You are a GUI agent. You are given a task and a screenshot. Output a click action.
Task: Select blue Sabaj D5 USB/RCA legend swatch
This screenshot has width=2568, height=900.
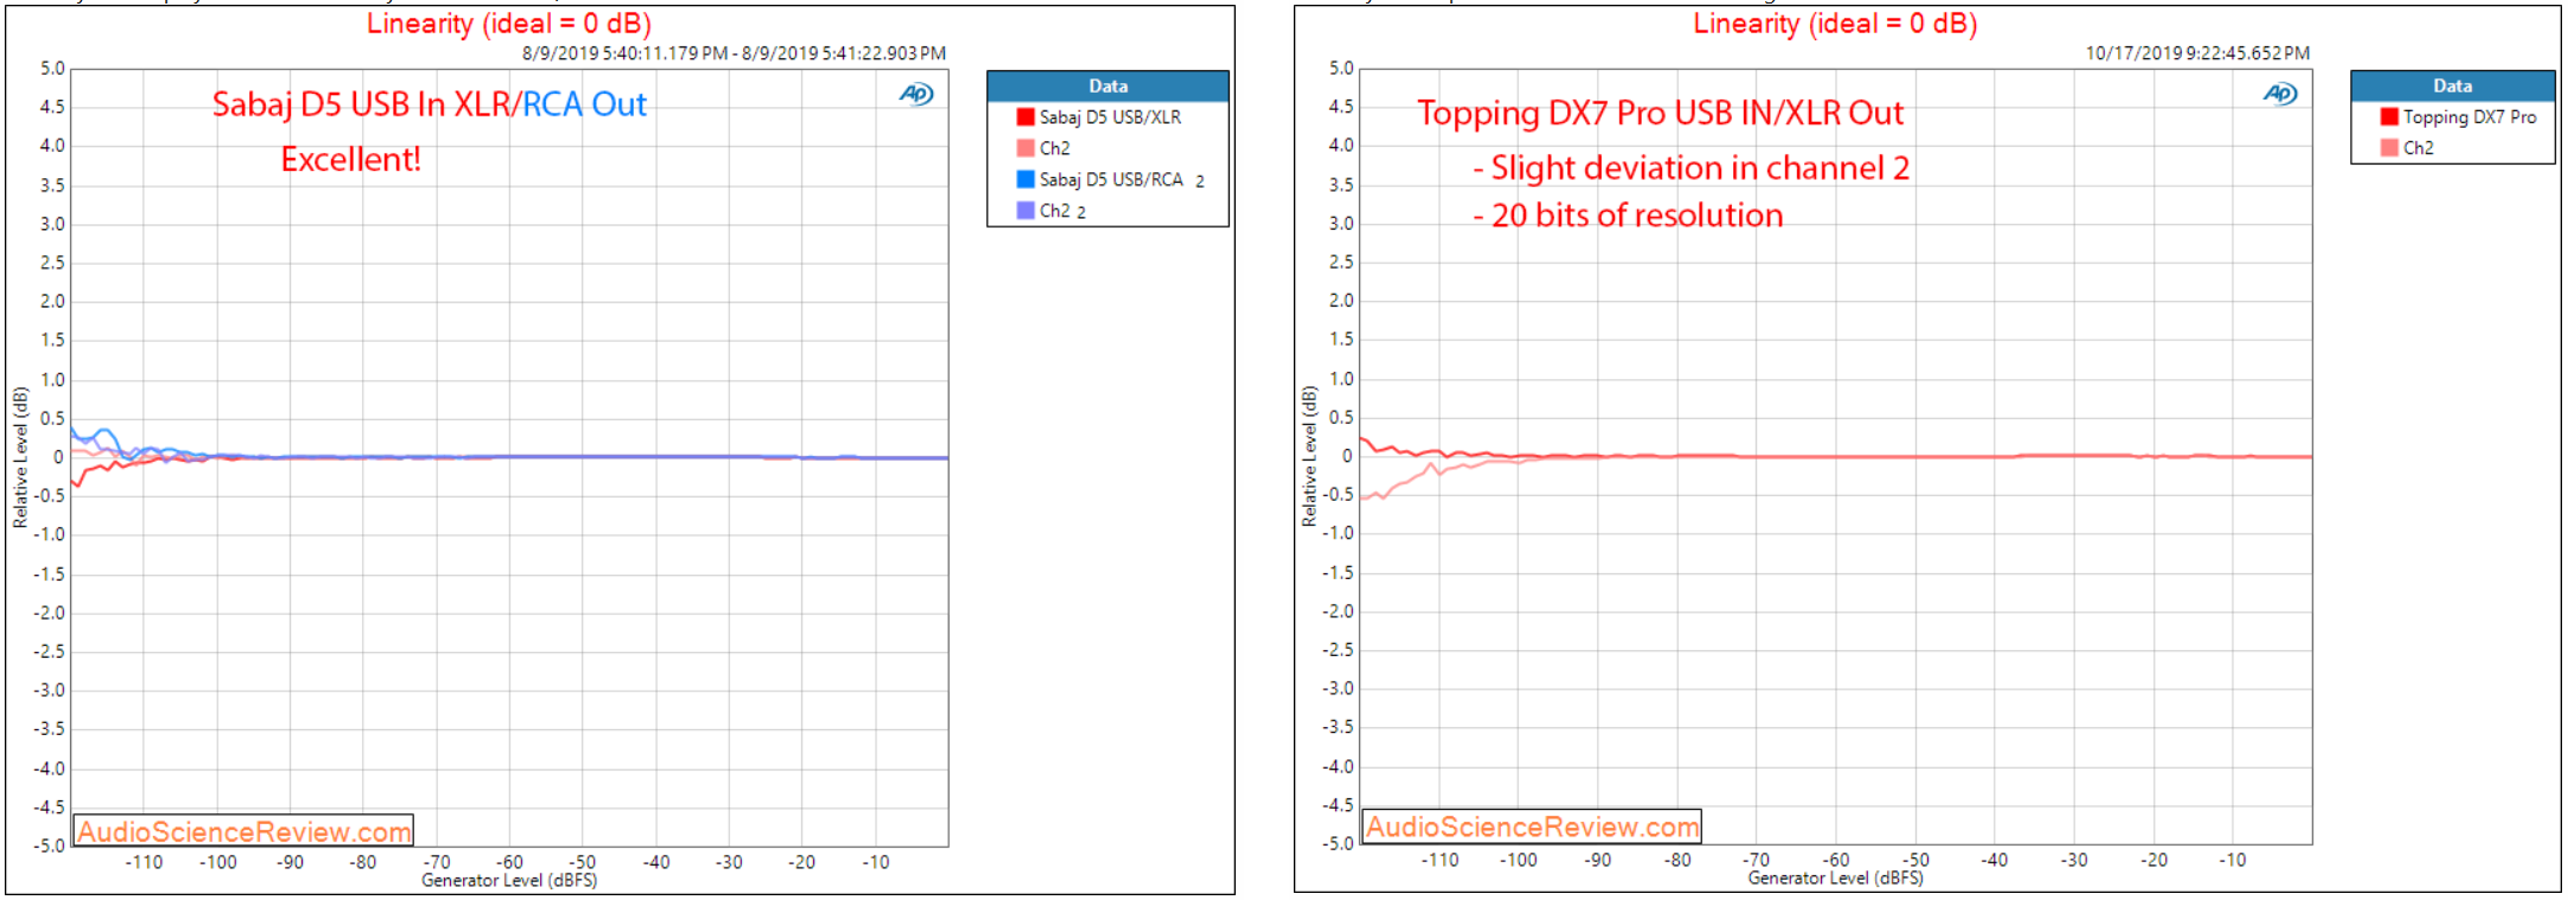[x=1025, y=179]
